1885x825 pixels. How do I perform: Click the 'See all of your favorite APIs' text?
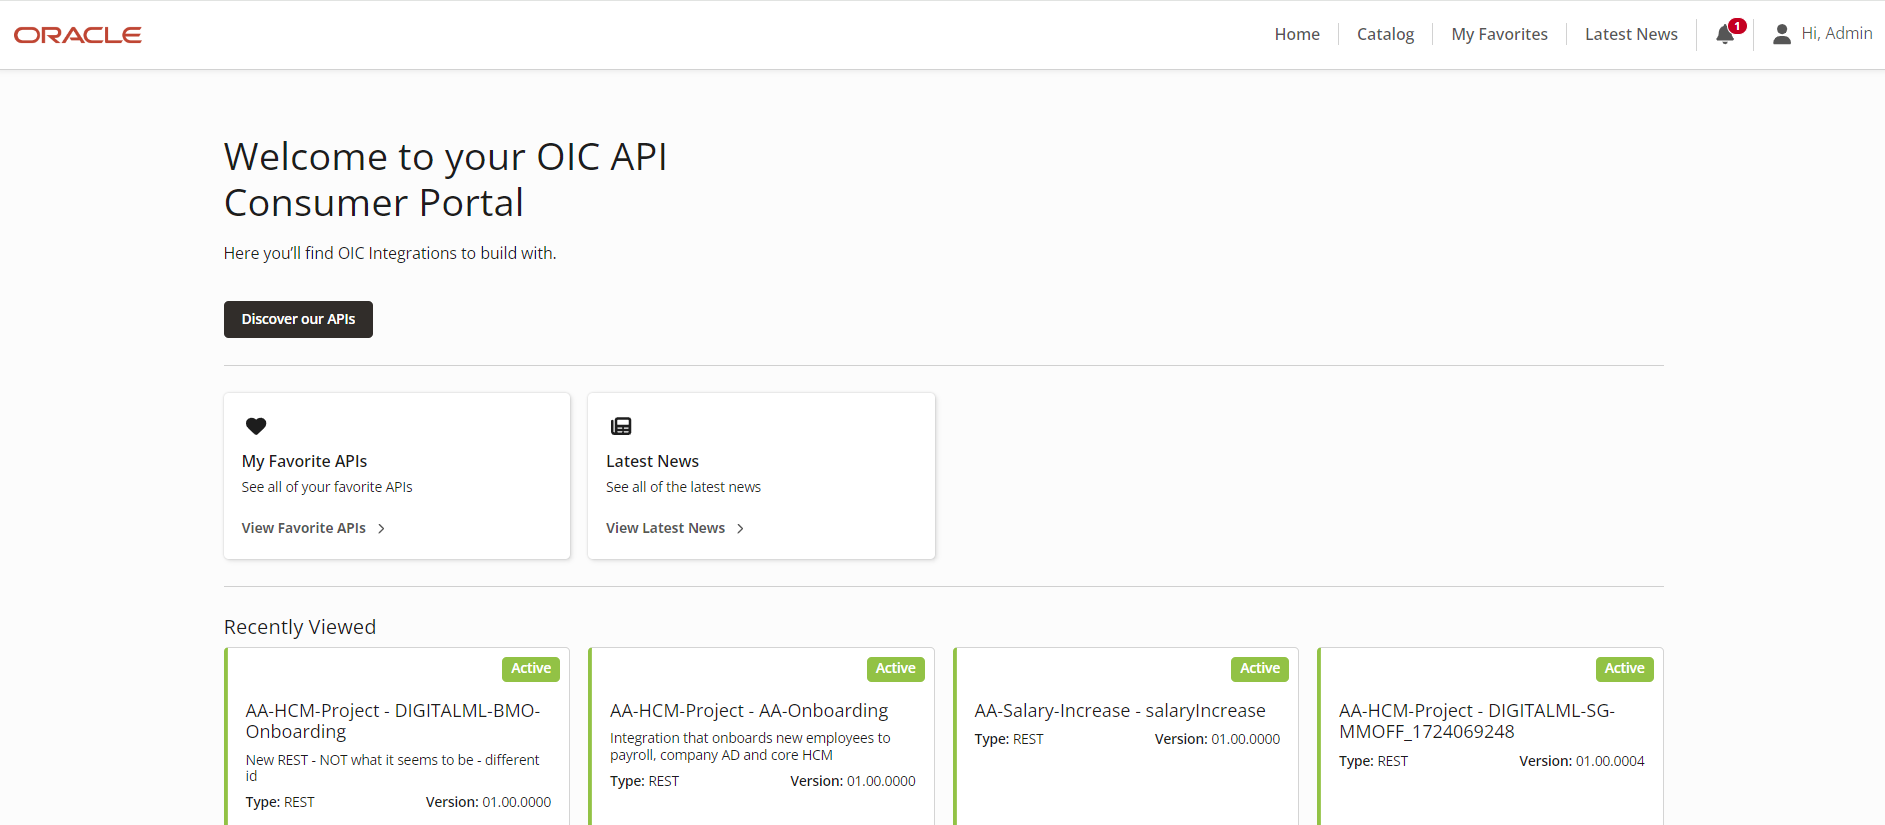[x=327, y=487]
